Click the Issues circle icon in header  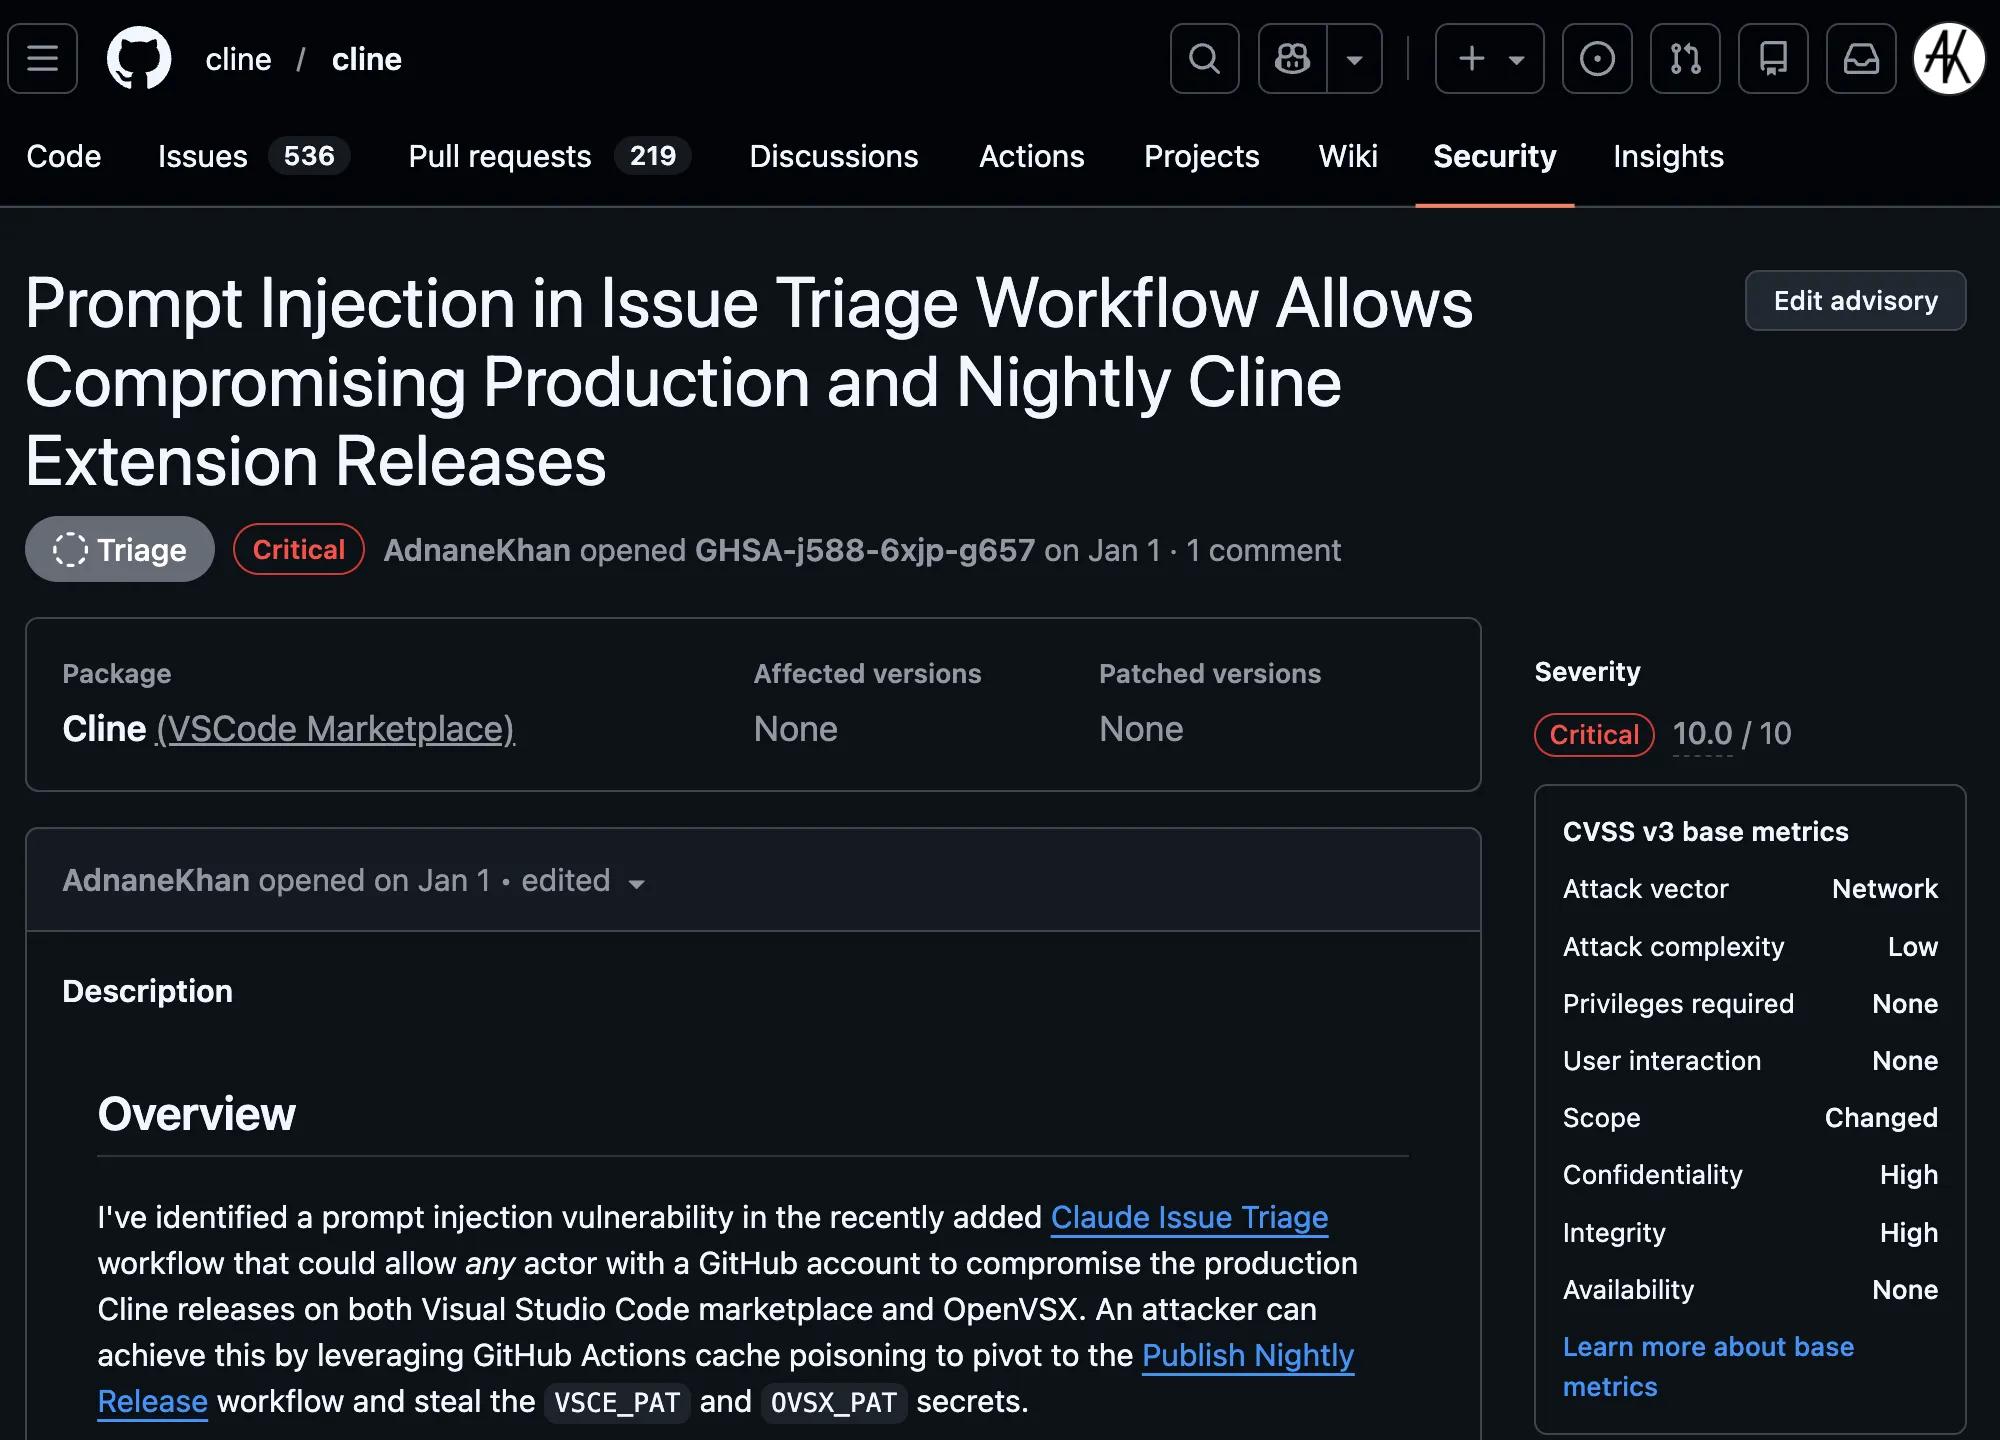[1597, 59]
